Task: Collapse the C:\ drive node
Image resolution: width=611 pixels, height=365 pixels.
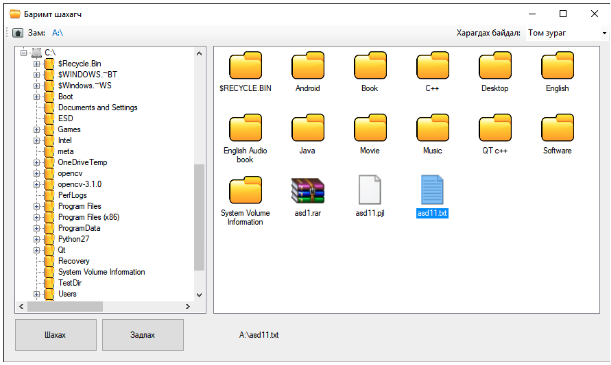Action: coord(24,52)
